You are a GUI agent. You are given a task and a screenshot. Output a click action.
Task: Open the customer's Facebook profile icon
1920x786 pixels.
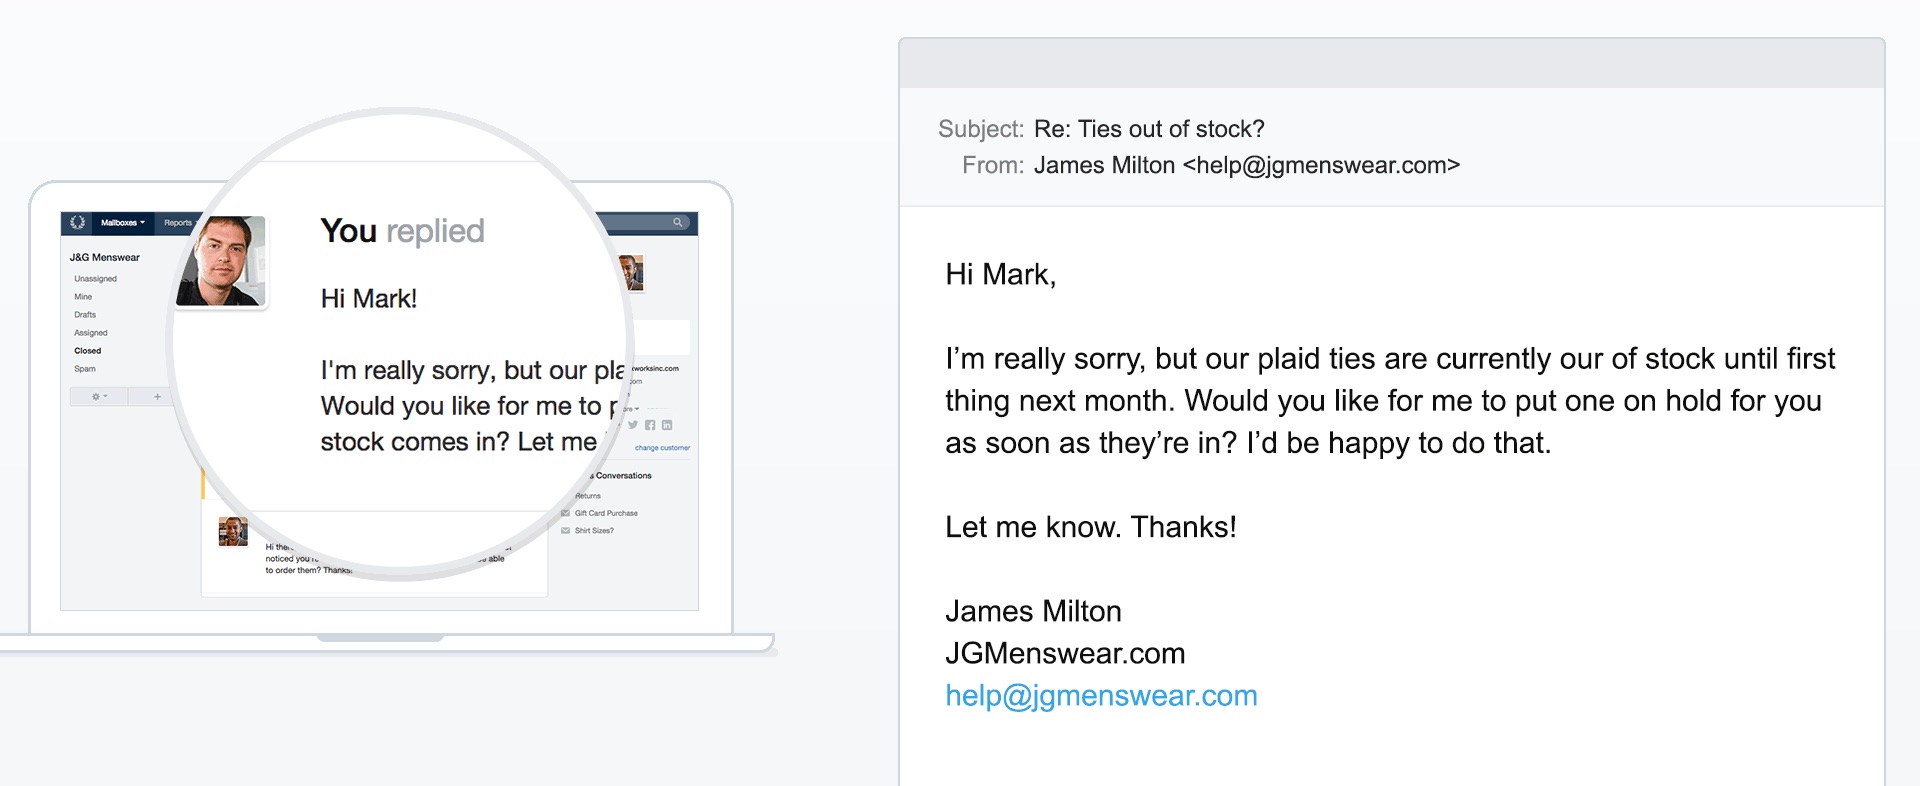650,425
